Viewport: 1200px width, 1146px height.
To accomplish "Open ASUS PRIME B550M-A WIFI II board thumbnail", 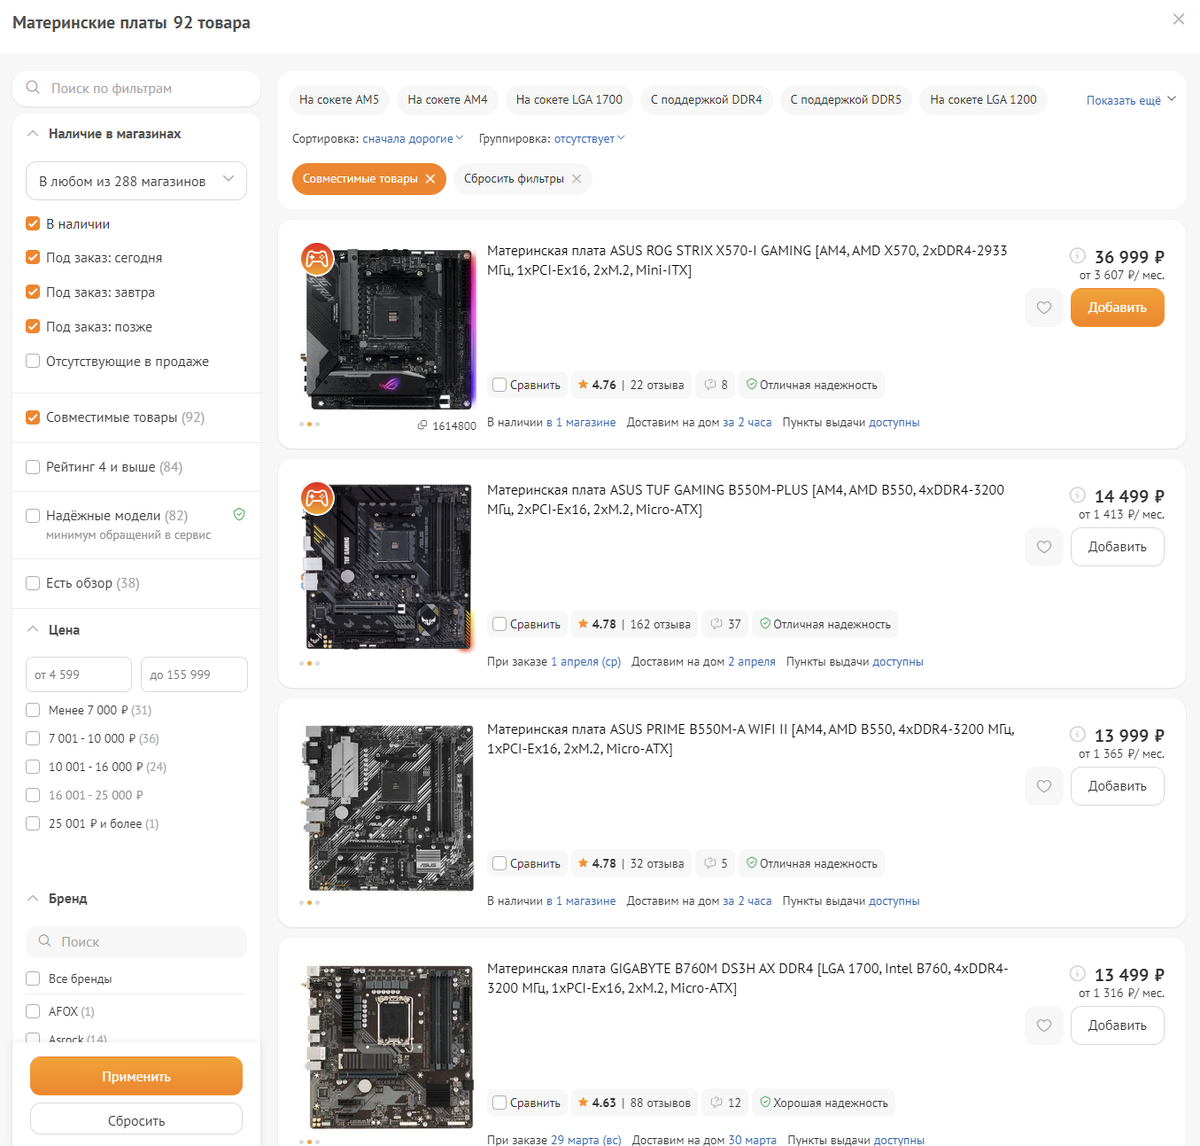I will point(389,808).
